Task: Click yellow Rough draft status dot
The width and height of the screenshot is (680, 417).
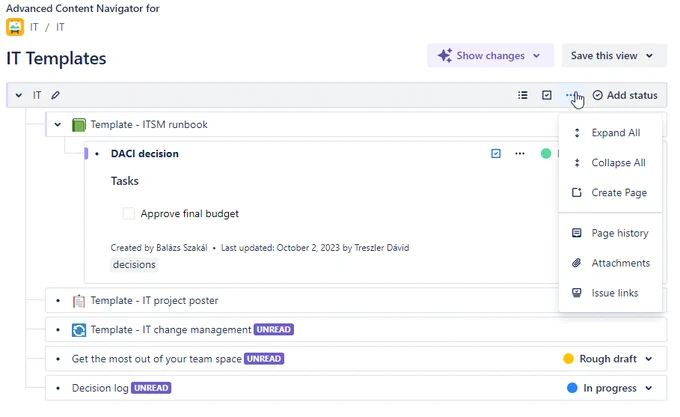Action: pos(568,358)
